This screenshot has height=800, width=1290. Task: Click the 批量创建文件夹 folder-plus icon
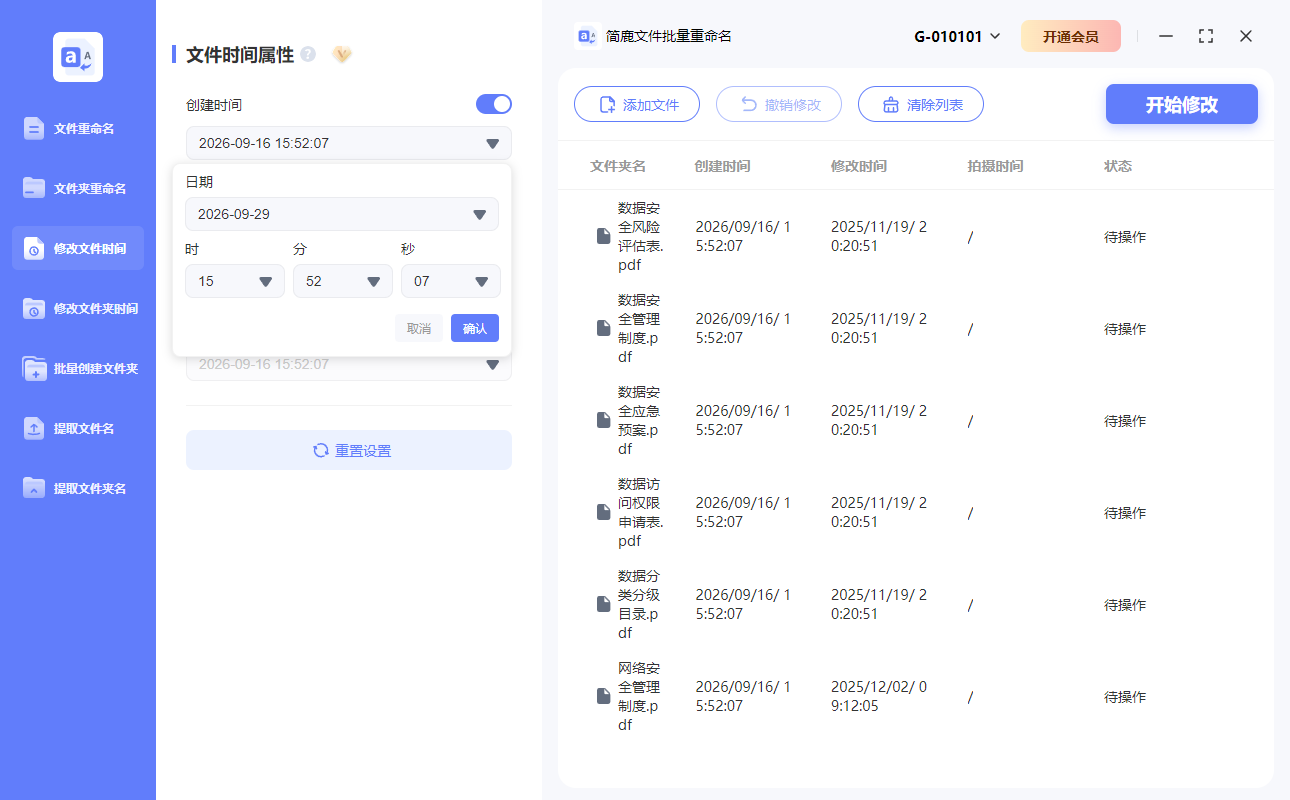click(34, 368)
